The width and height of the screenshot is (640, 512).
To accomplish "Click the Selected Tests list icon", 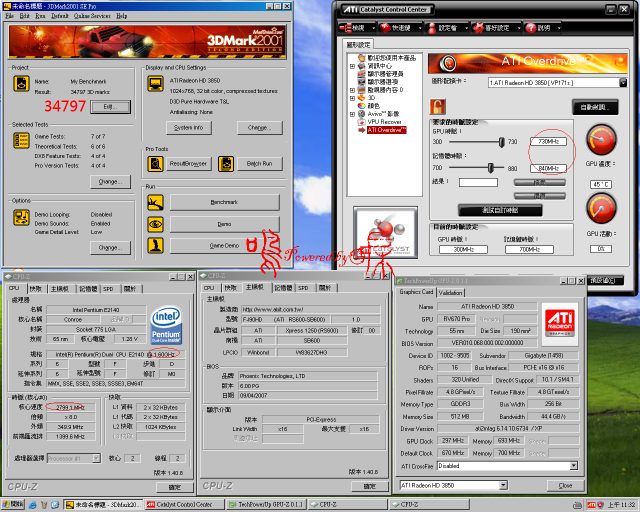I will tap(21, 140).
